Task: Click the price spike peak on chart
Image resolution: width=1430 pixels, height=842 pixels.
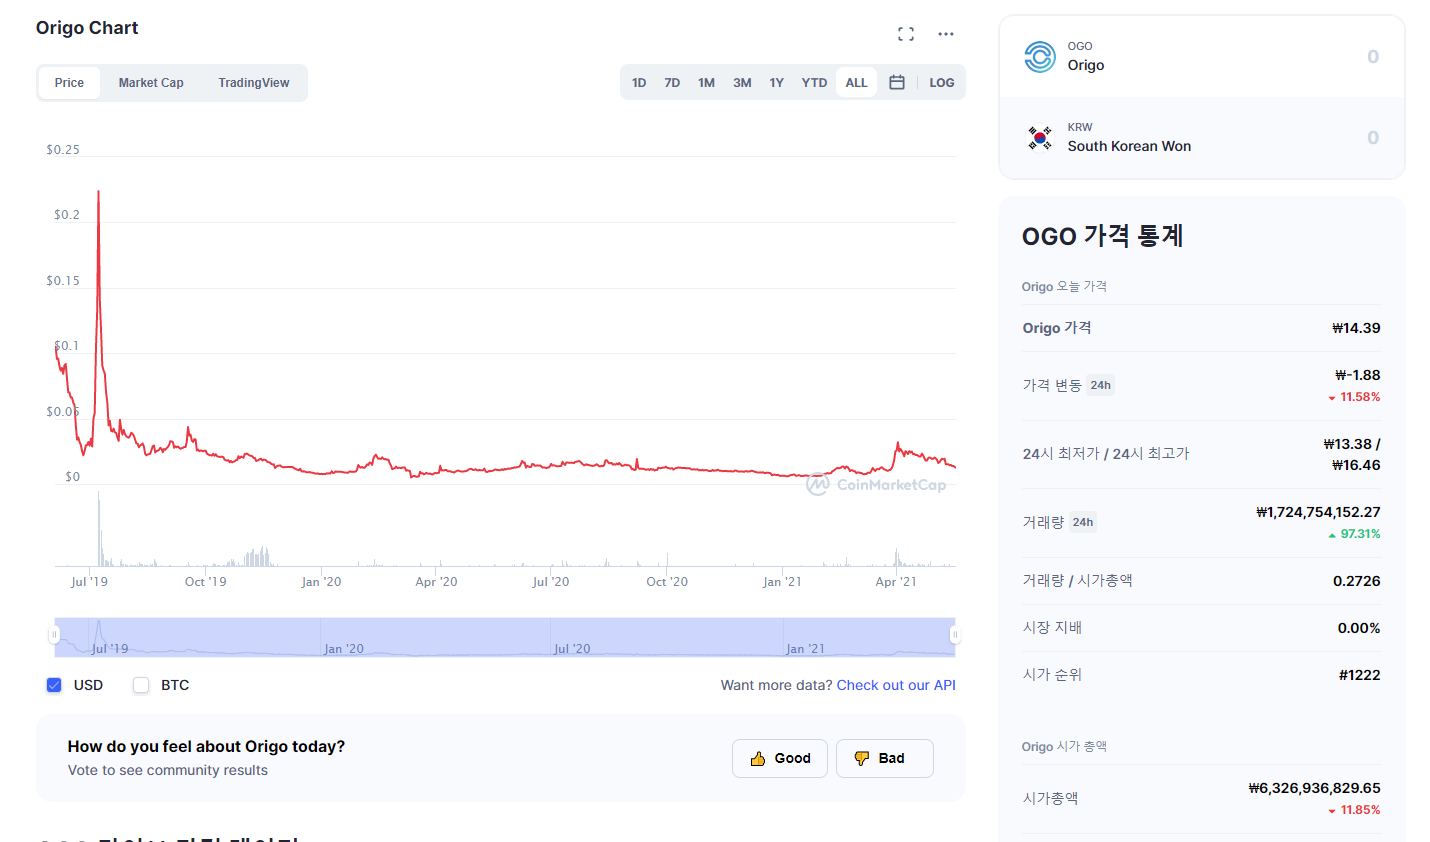Action: [98, 192]
